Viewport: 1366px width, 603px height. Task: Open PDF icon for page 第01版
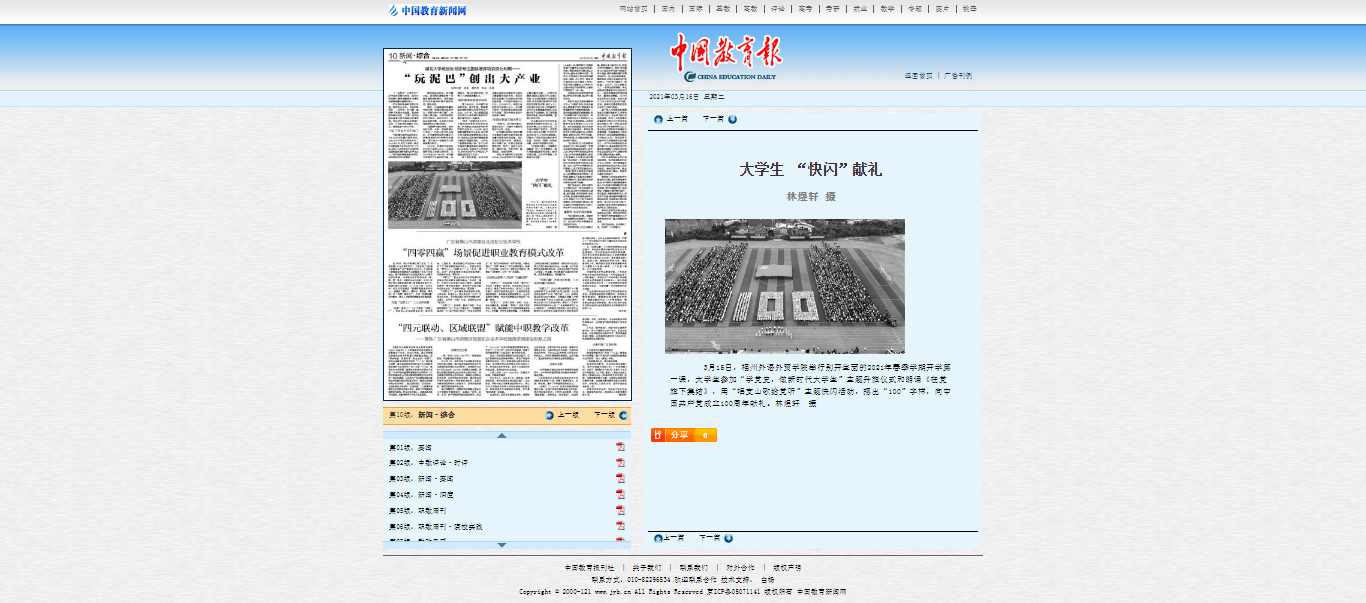click(x=620, y=447)
